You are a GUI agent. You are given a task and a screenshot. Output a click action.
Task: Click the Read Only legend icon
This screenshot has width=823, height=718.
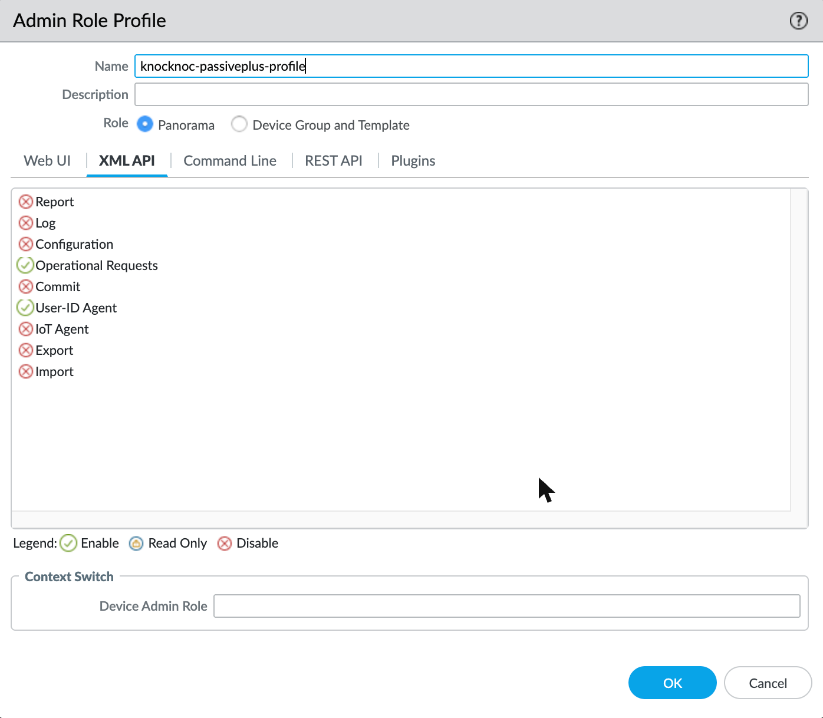(136, 543)
